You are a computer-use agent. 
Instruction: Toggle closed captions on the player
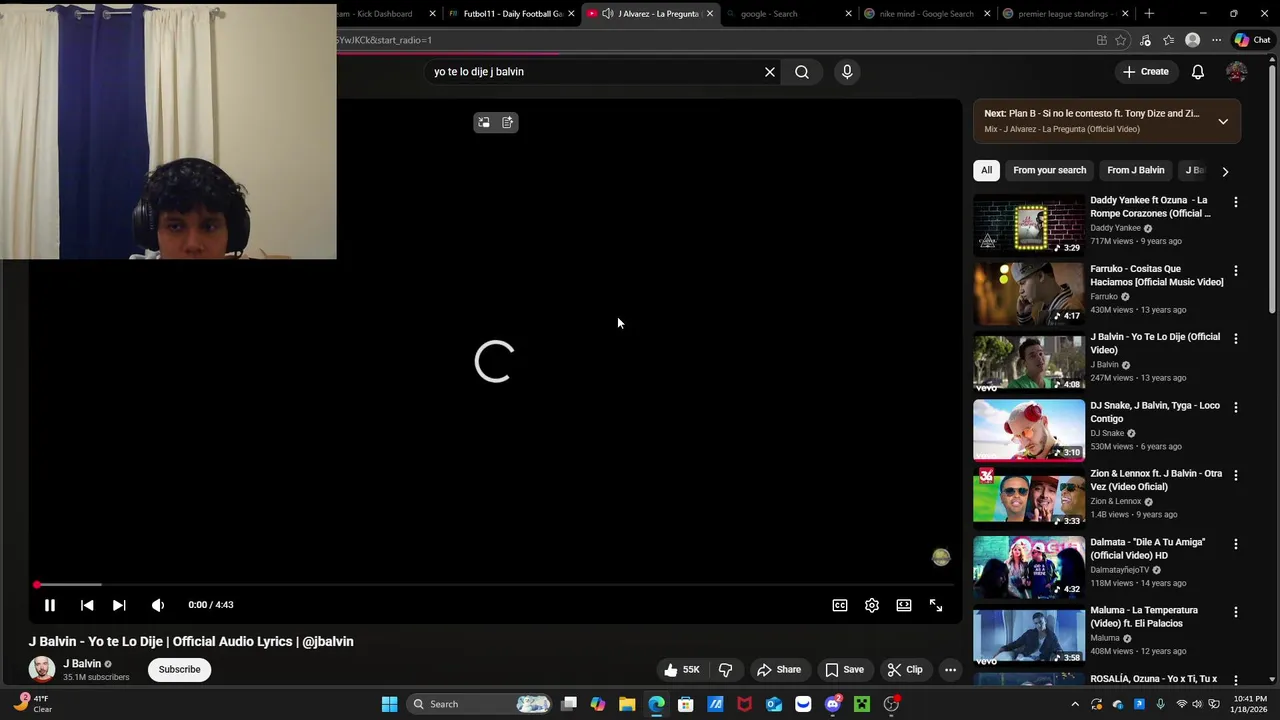coord(840,605)
